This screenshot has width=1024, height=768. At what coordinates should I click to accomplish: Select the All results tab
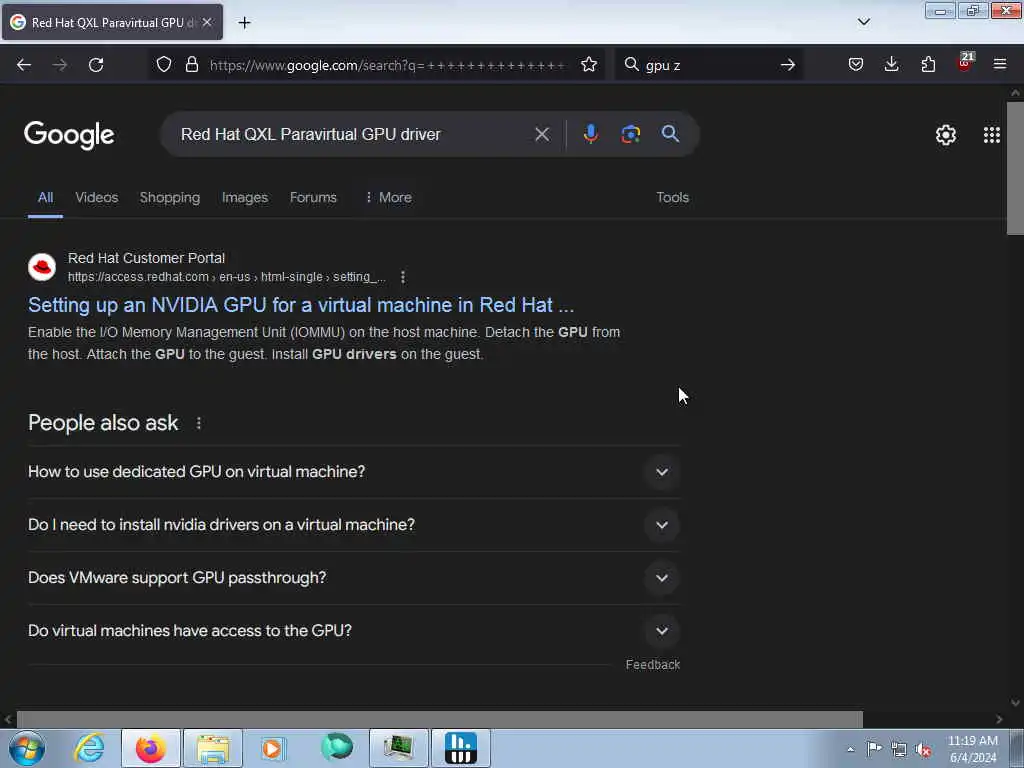point(45,197)
